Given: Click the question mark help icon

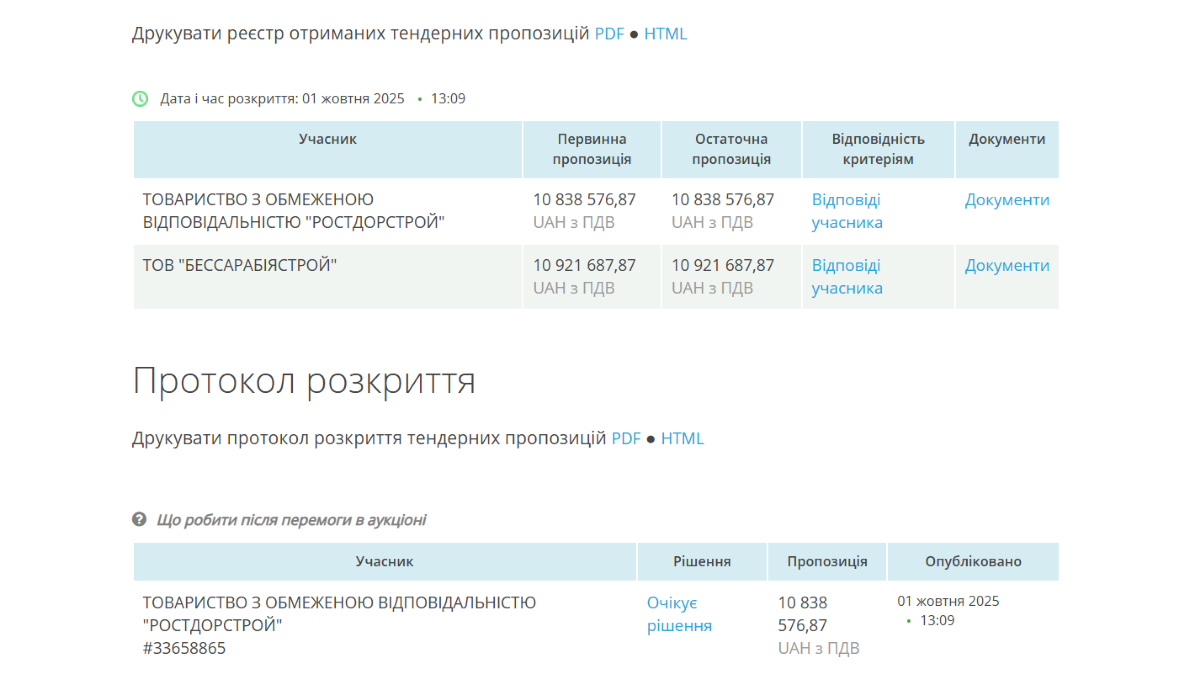Looking at the screenshot, I should pos(140,520).
